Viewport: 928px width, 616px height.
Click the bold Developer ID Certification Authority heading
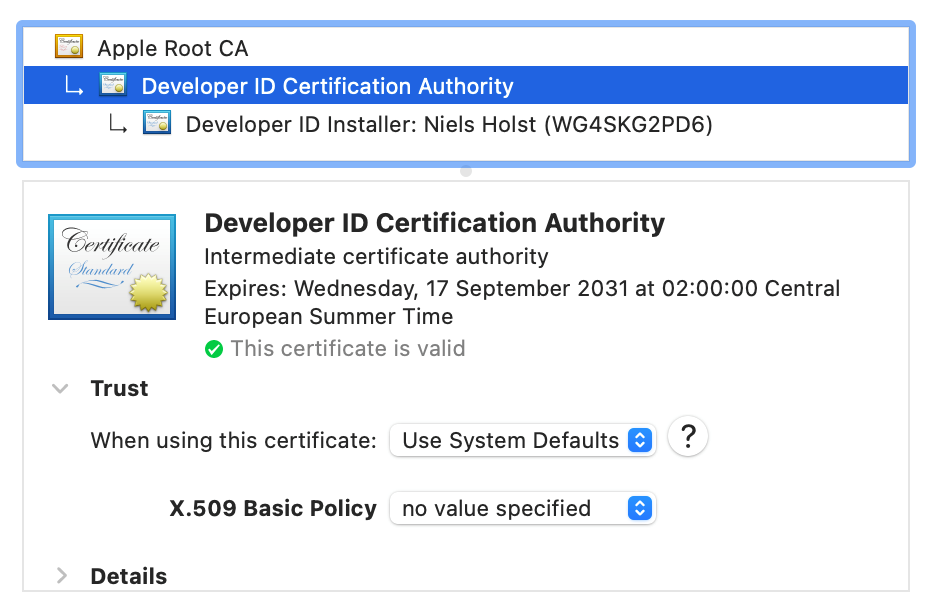point(434,222)
